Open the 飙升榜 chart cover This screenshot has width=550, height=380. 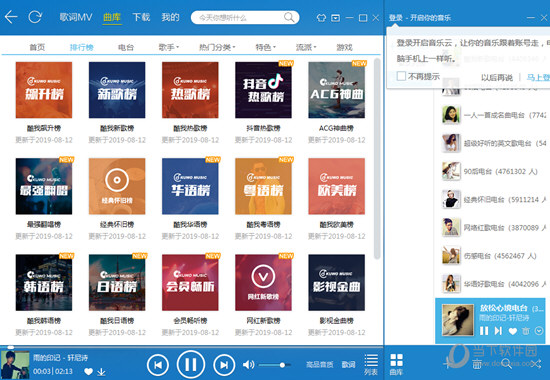coord(44,90)
